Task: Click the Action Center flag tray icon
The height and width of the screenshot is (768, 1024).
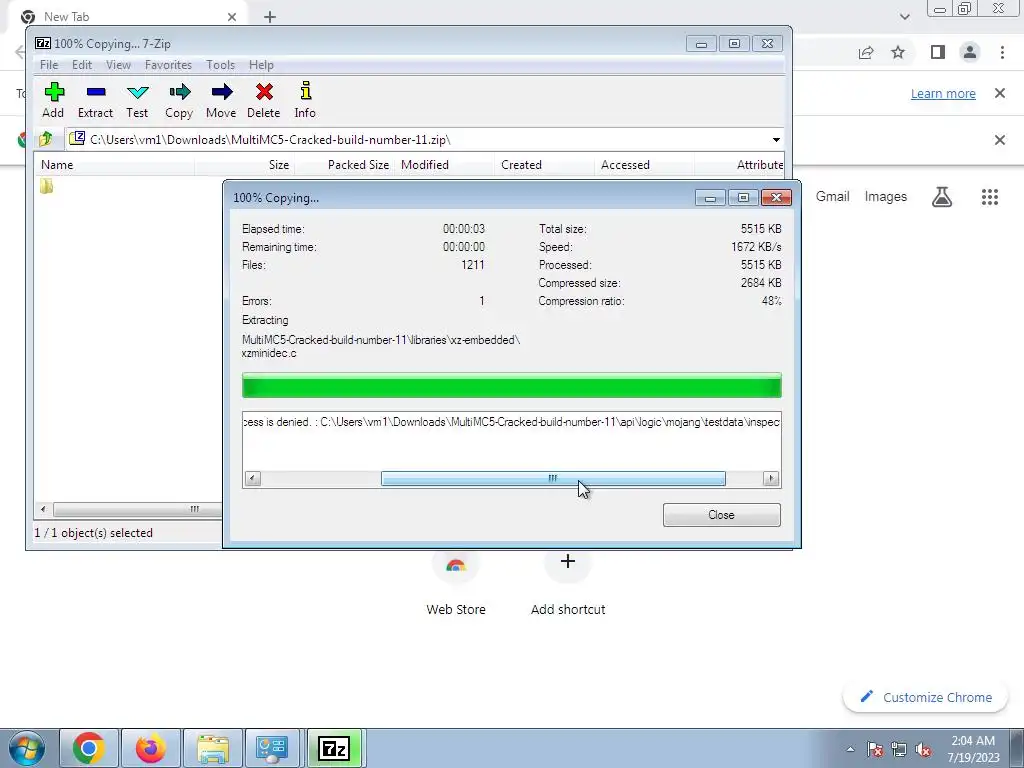Action: [x=875, y=749]
